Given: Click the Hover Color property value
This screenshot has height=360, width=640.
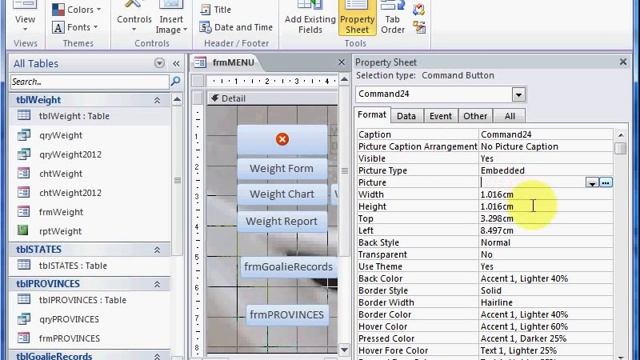Looking at the screenshot, I should (546, 327).
